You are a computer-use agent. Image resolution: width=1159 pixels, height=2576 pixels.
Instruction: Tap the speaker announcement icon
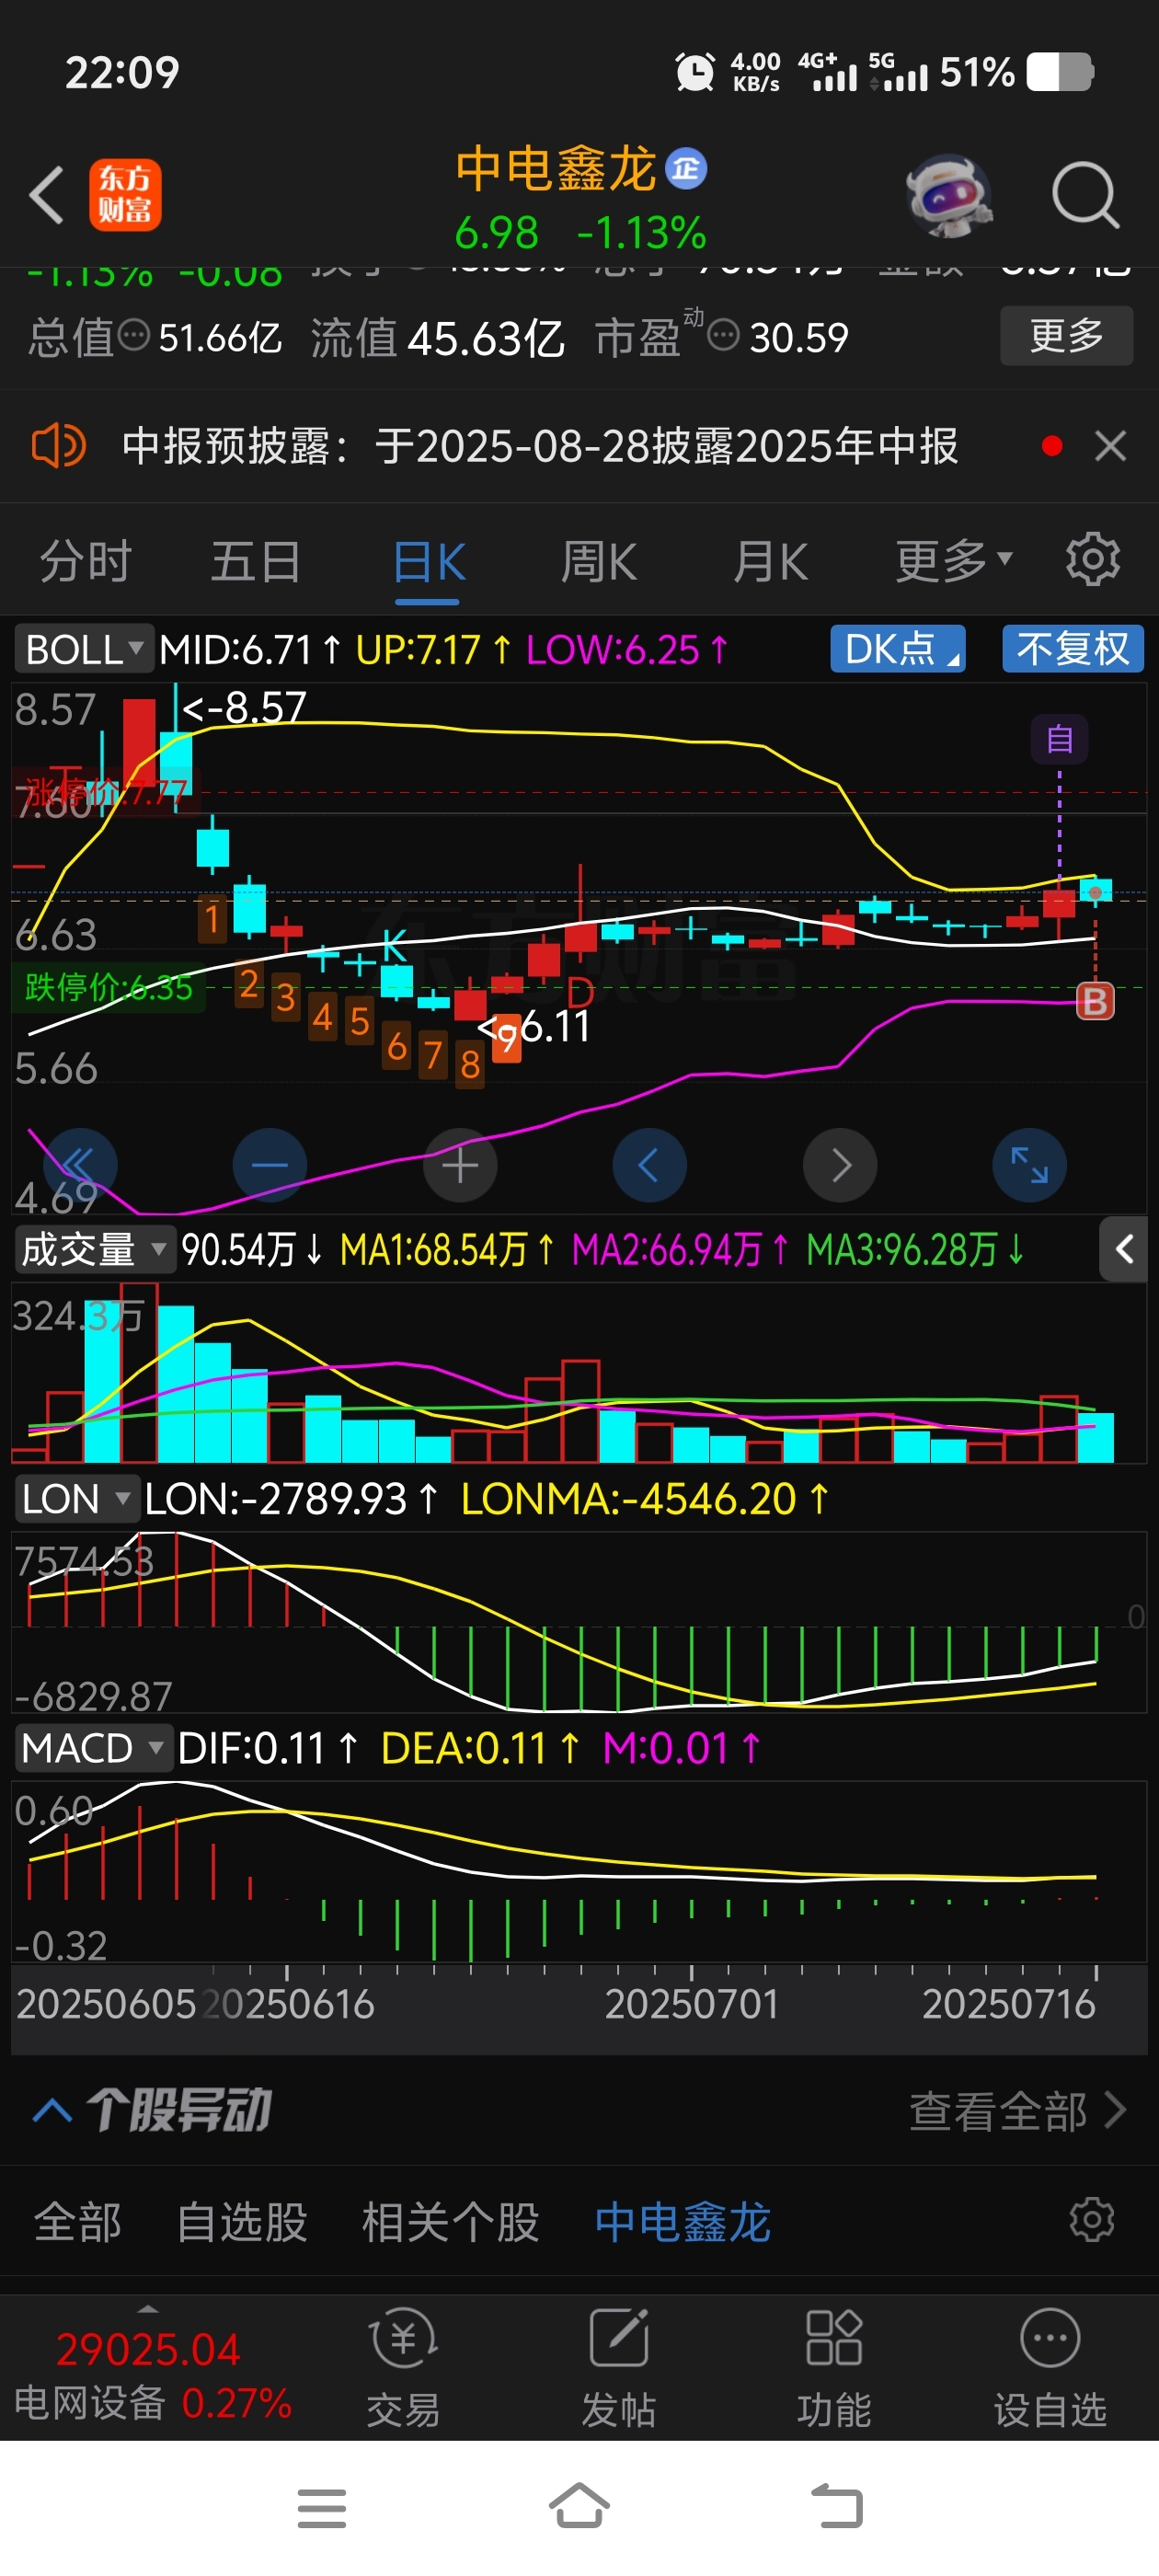tap(59, 445)
